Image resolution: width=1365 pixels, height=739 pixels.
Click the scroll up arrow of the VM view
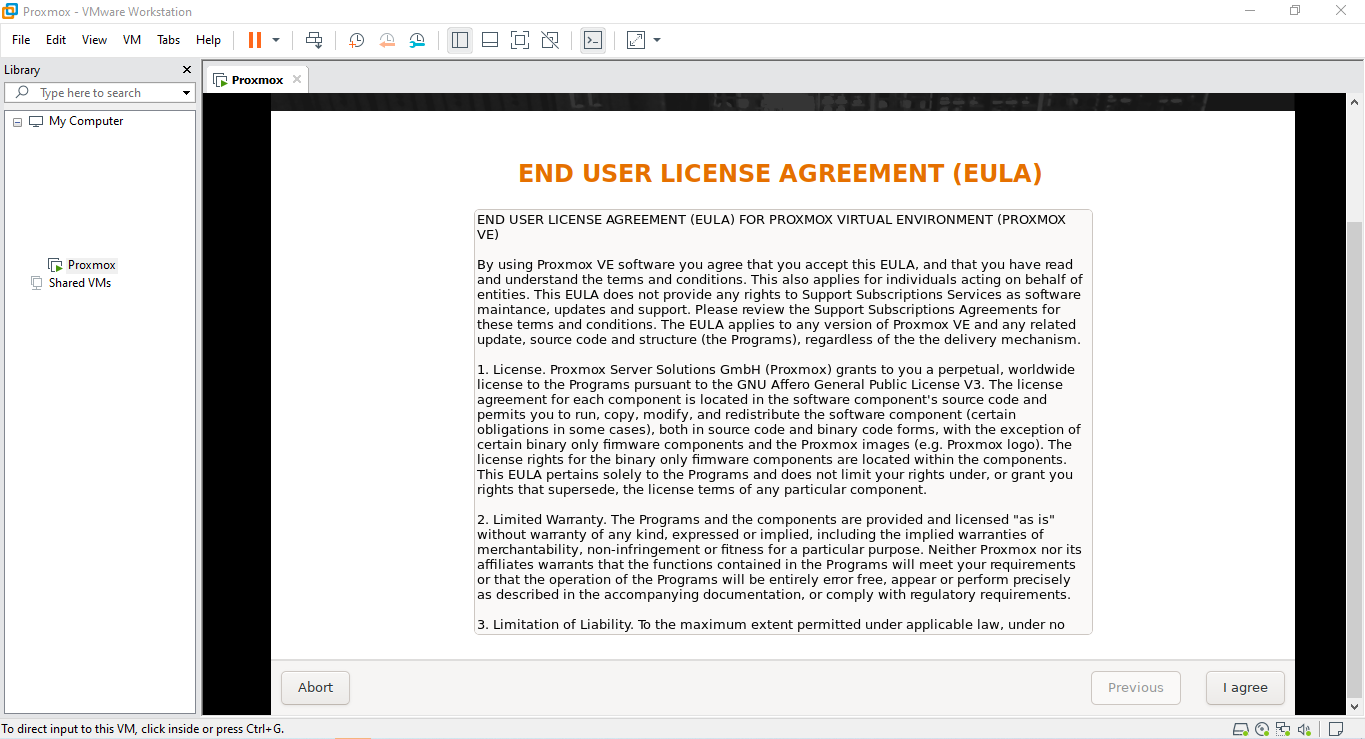(x=1355, y=102)
